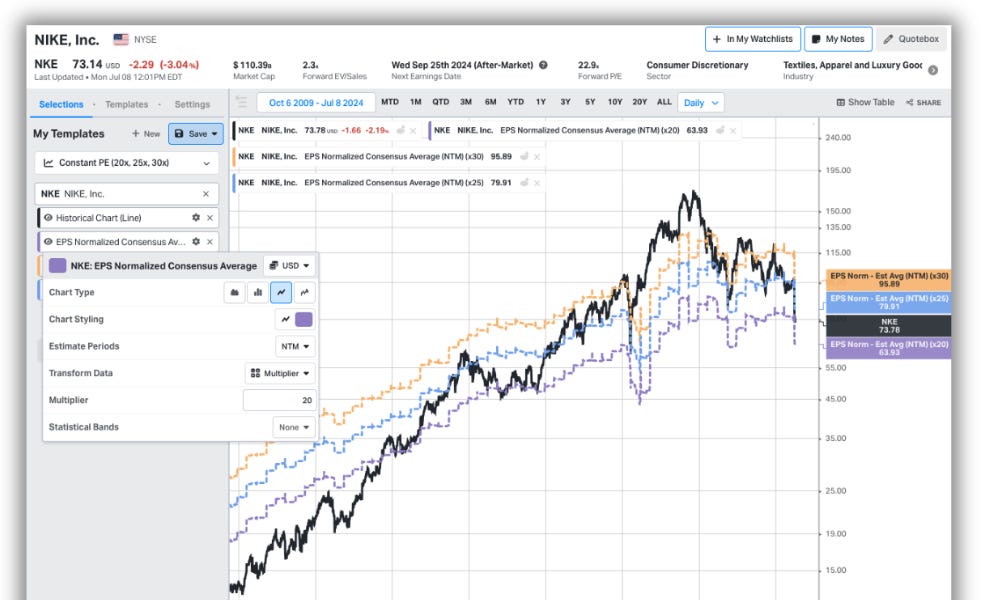Select the step line chart type icon
This screenshot has width=981, height=600.
click(x=304, y=292)
